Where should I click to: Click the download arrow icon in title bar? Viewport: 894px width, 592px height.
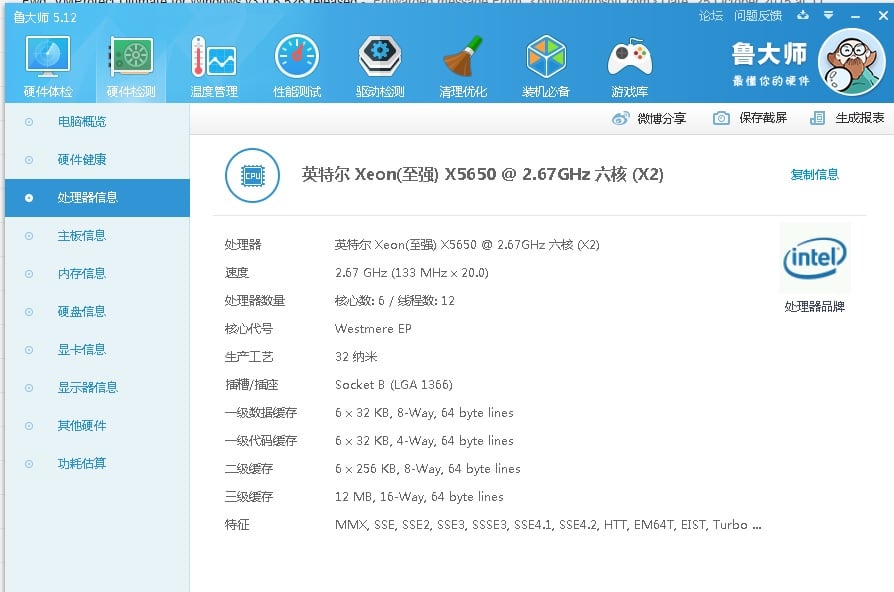pyautogui.click(x=803, y=15)
